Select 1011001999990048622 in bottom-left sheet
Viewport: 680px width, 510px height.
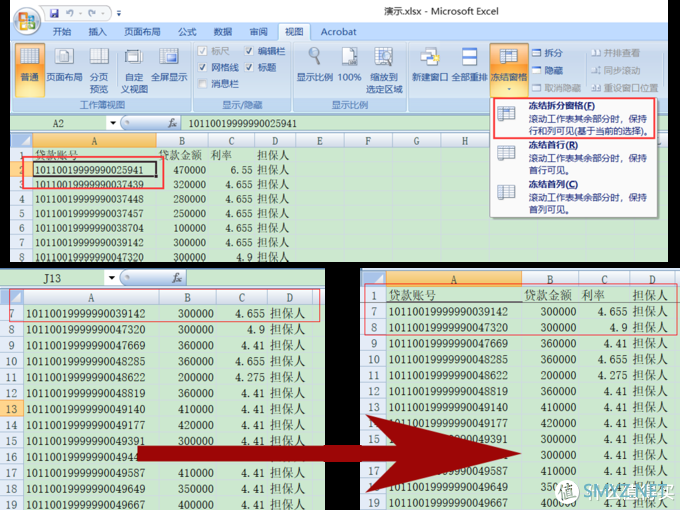(x=91, y=377)
